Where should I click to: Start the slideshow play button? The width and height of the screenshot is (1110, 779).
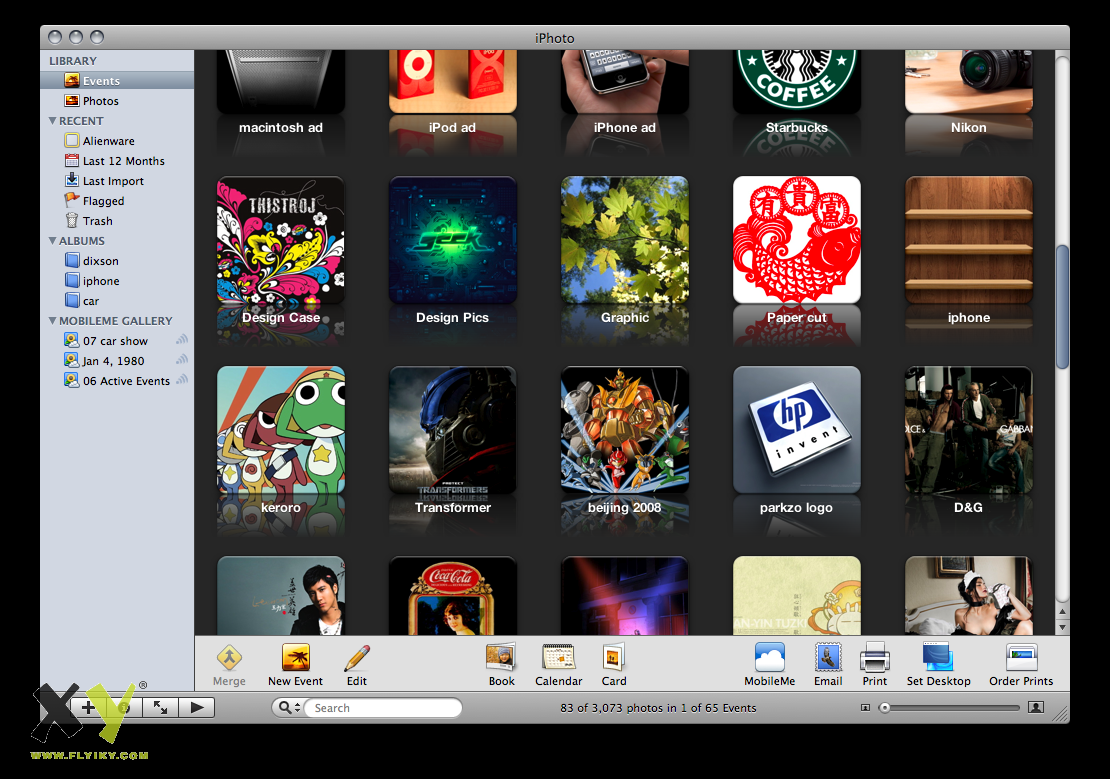click(197, 707)
